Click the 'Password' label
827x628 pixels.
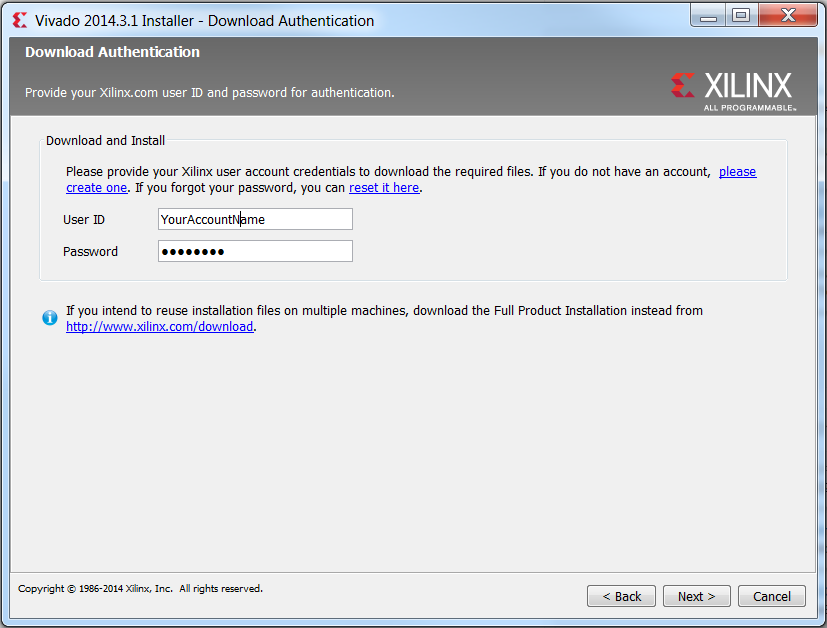90,252
